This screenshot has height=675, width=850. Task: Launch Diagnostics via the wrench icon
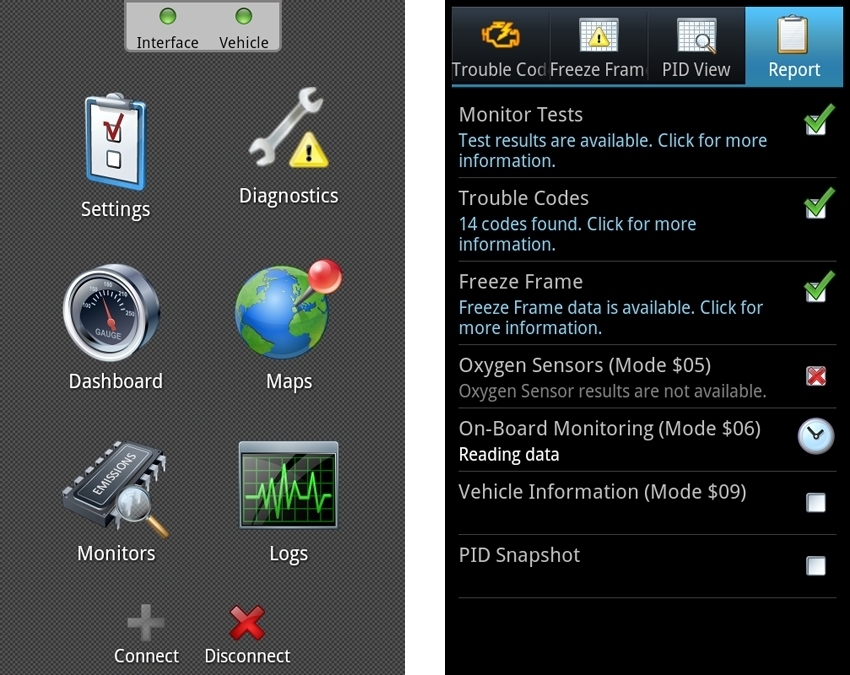288,128
